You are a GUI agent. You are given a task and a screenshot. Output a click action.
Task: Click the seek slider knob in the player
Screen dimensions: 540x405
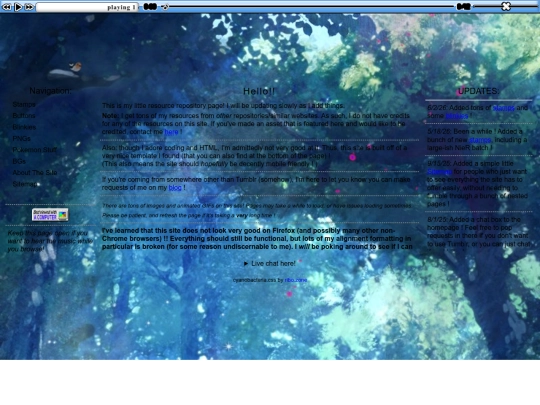165,7
